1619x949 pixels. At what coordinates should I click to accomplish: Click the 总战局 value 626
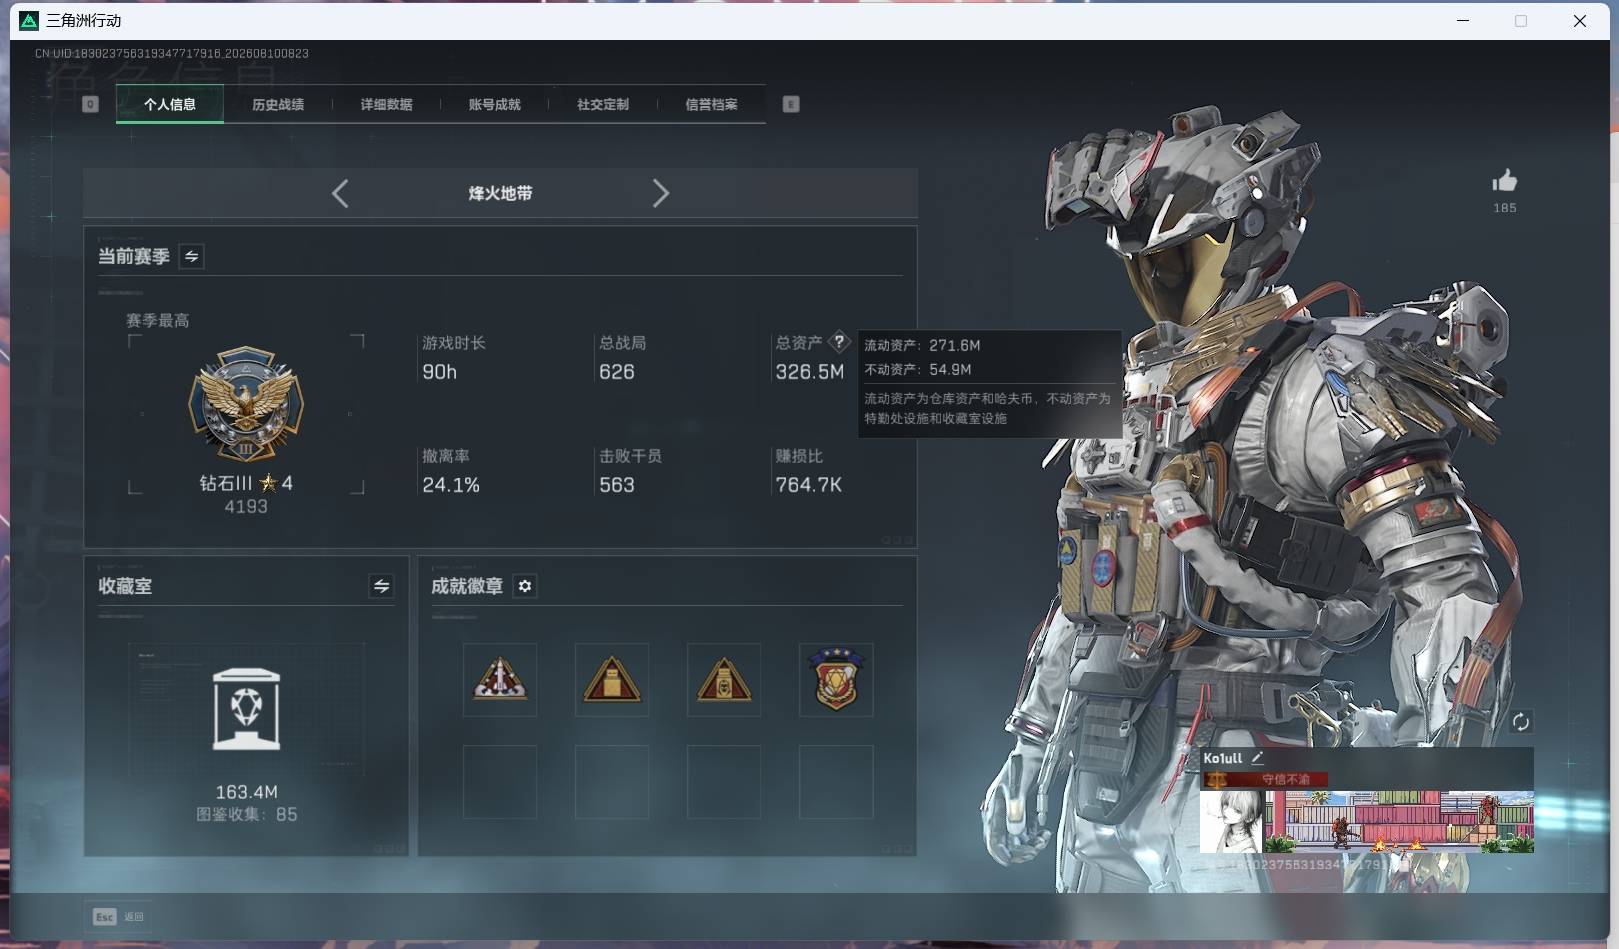tap(616, 372)
